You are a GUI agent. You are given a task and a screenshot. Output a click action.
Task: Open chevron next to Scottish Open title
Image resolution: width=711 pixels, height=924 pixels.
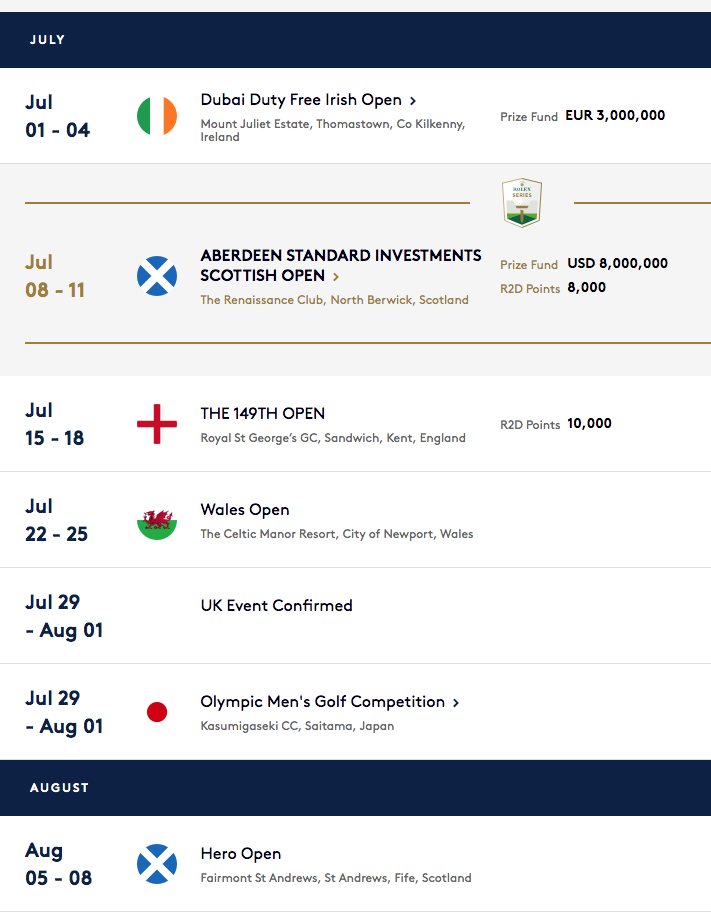pyautogui.click(x=336, y=276)
